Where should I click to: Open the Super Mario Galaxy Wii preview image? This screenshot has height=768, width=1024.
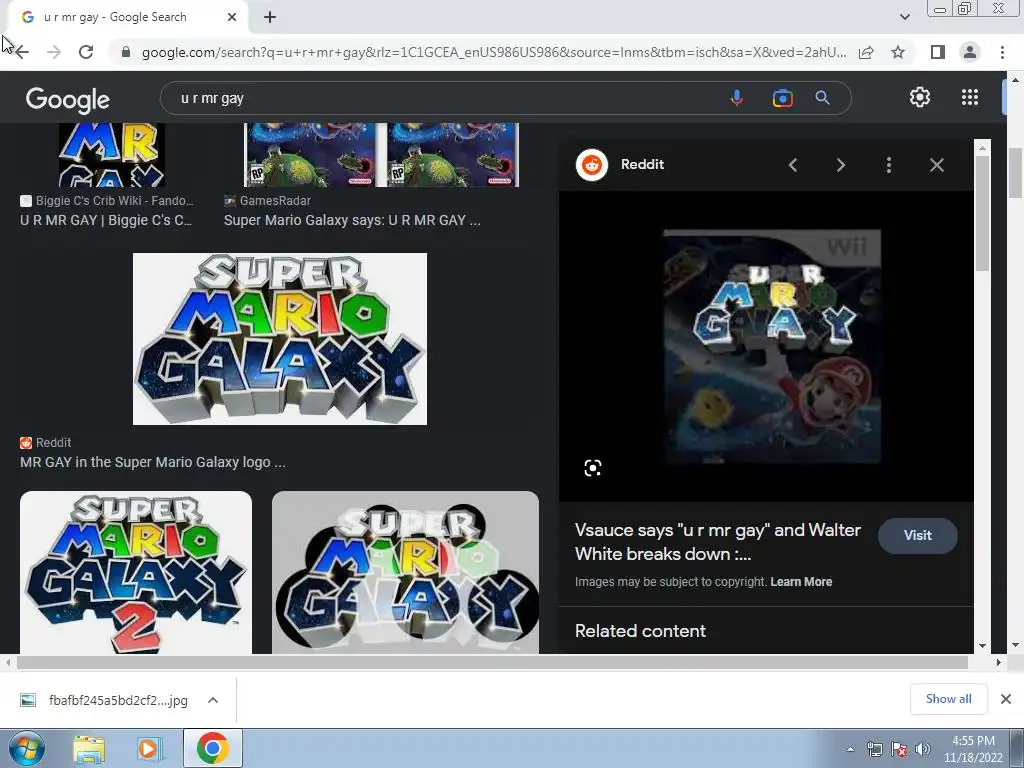(772, 346)
